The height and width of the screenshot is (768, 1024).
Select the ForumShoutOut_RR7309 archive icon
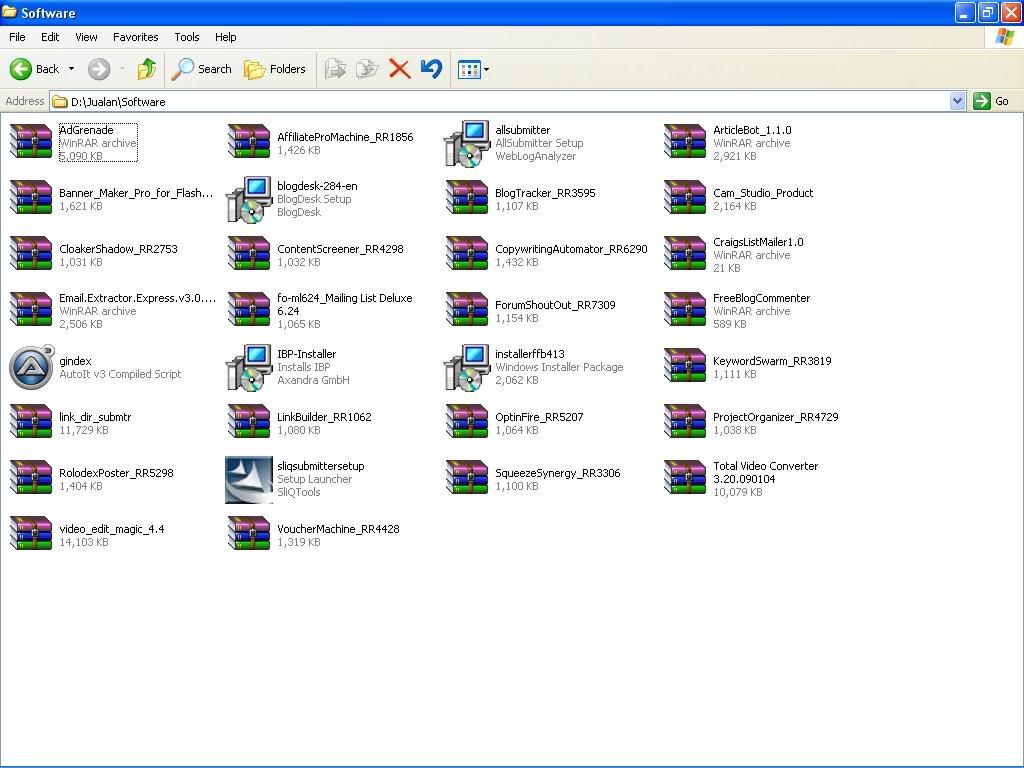467,310
